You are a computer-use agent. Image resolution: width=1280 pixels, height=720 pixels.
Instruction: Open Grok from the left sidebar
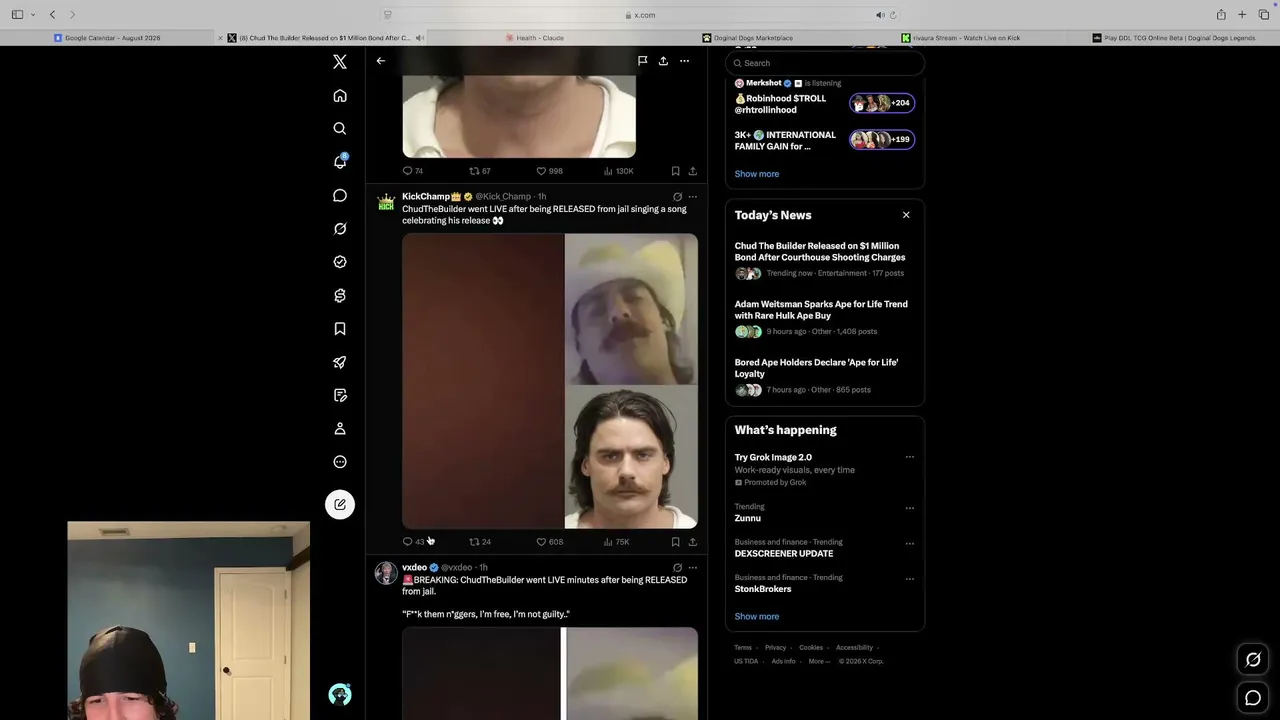[340, 229]
